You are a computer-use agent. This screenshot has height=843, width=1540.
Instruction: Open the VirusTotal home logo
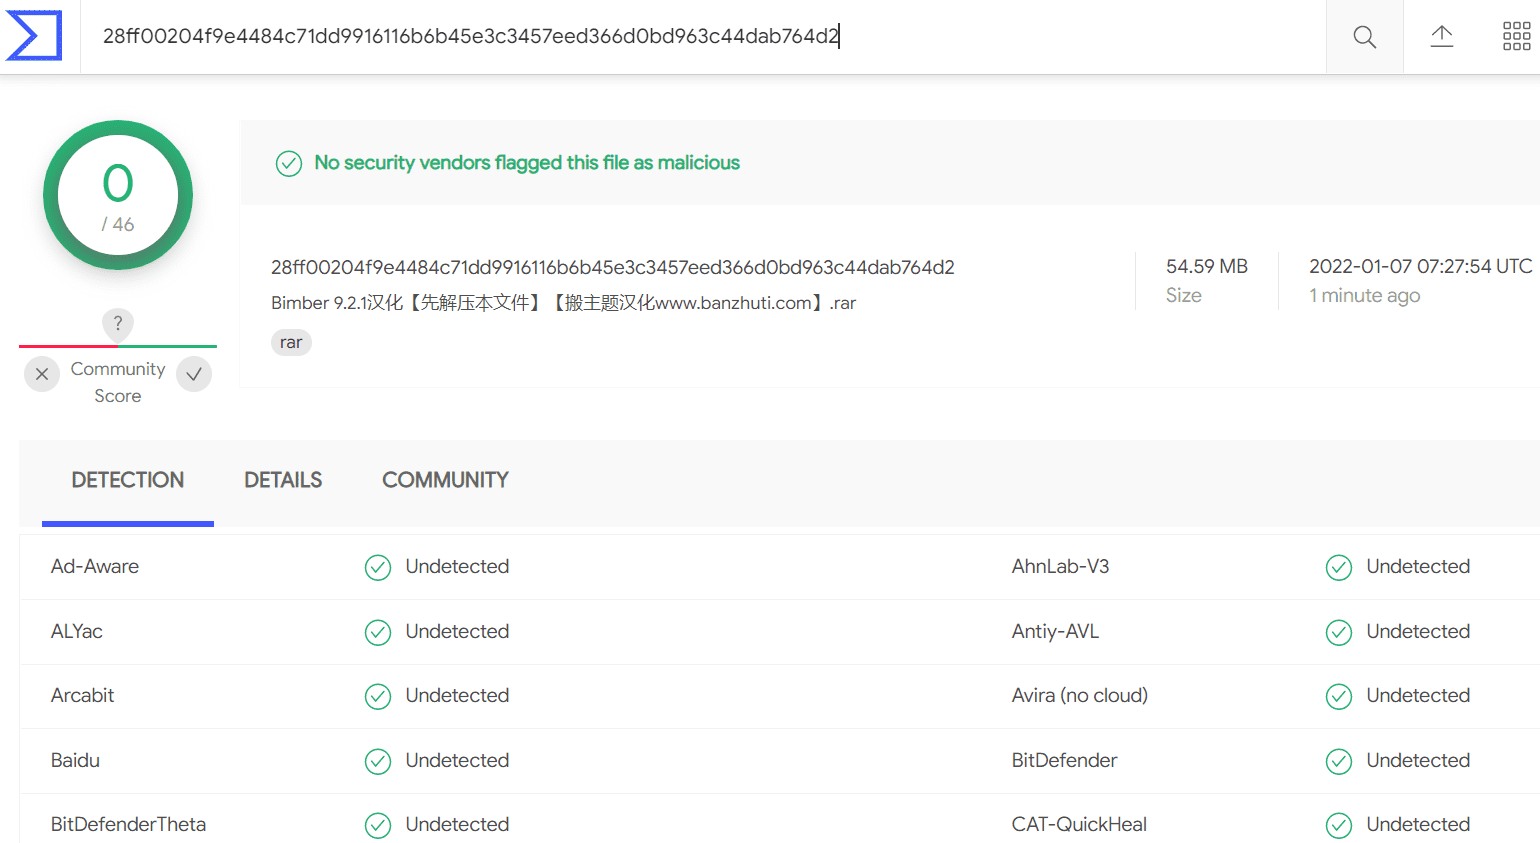[34, 36]
